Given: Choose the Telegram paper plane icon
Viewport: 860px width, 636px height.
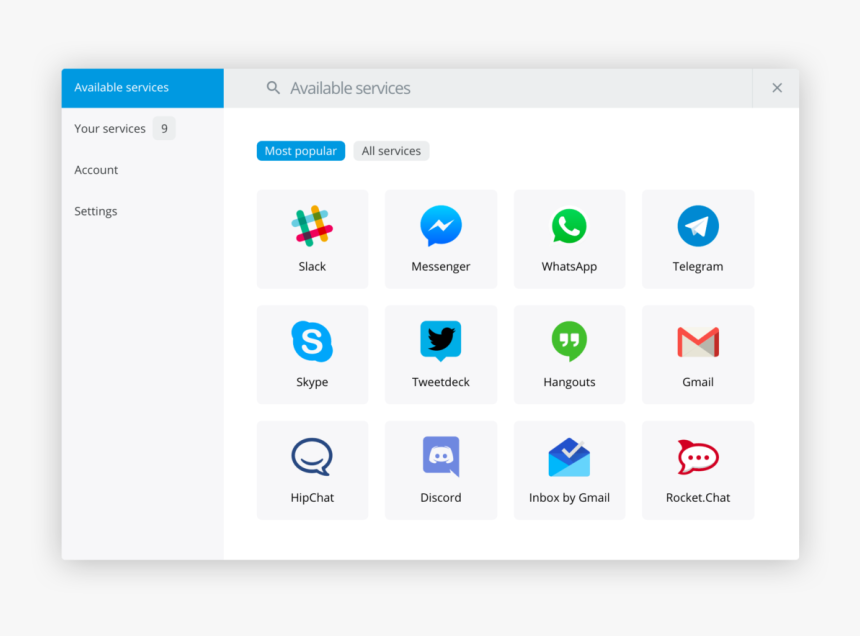Looking at the screenshot, I should [x=698, y=226].
